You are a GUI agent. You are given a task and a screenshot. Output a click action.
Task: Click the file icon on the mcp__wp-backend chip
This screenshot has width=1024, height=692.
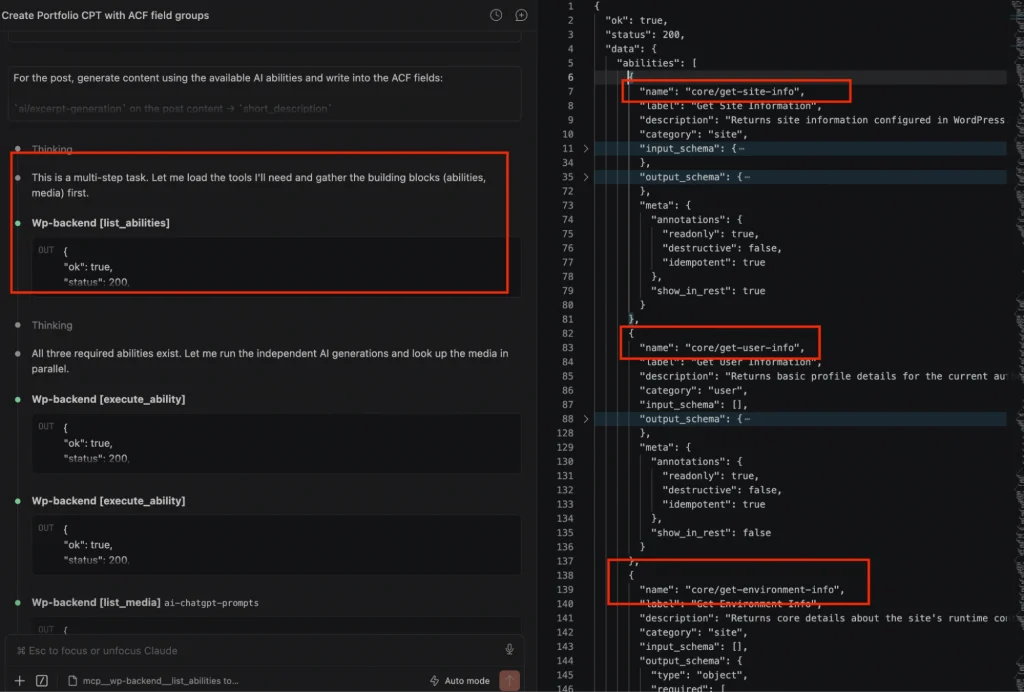(x=72, y=680)
